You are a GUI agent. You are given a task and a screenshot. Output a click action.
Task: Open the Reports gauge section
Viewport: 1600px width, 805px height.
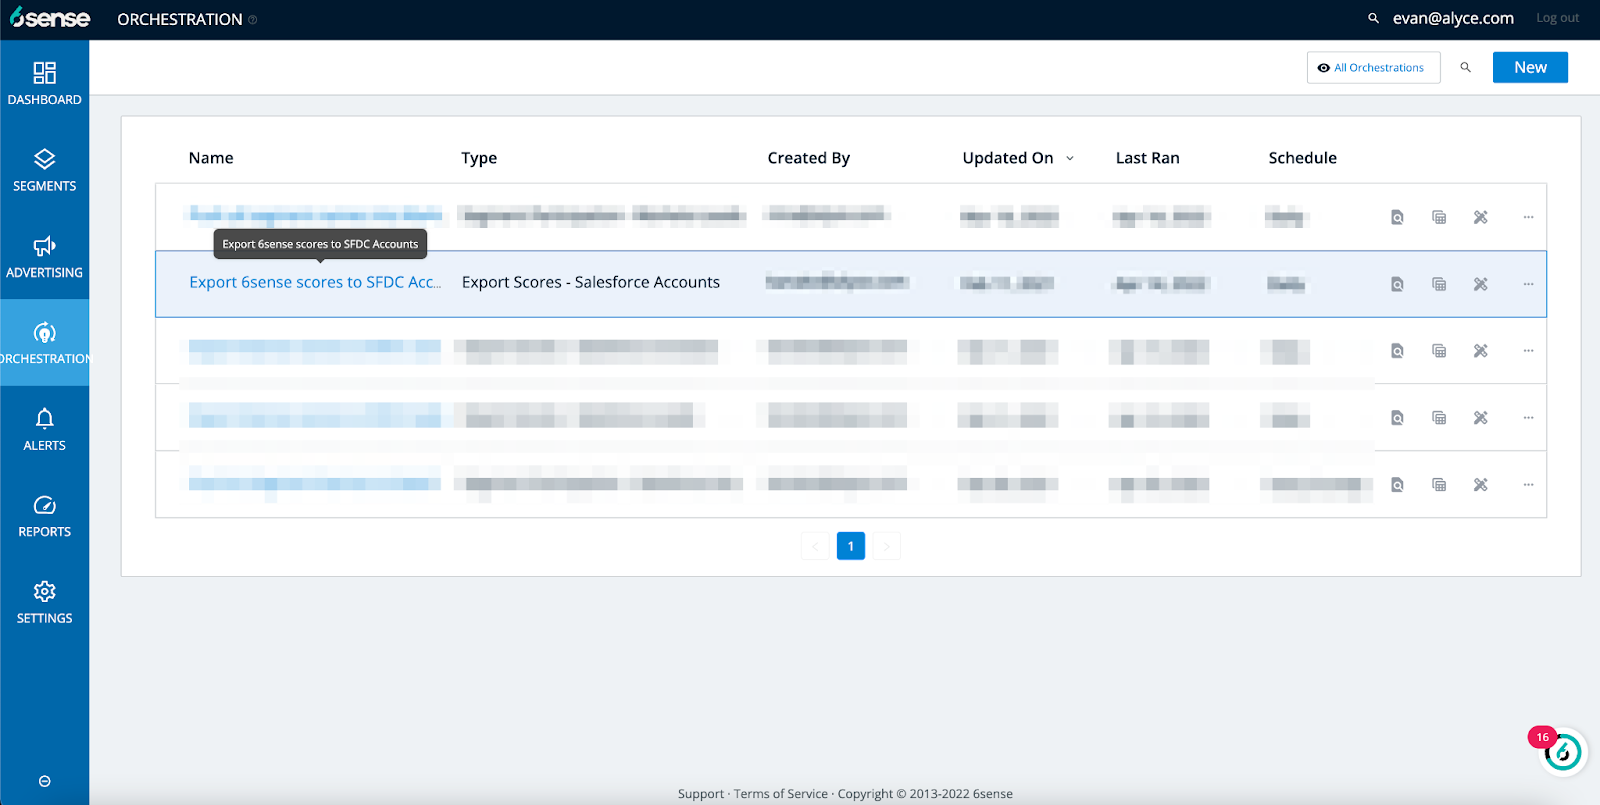pos(44,516)
